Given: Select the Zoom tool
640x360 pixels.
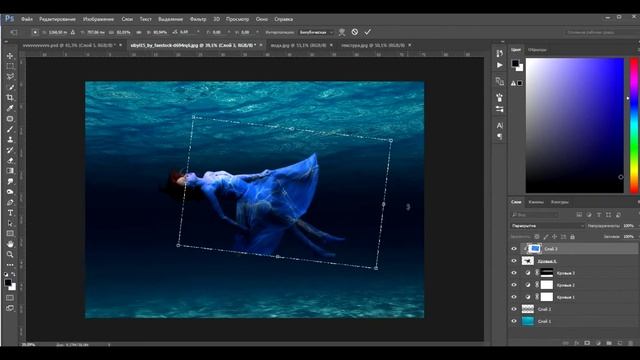Looking at the screenshot, I should 10,254.
